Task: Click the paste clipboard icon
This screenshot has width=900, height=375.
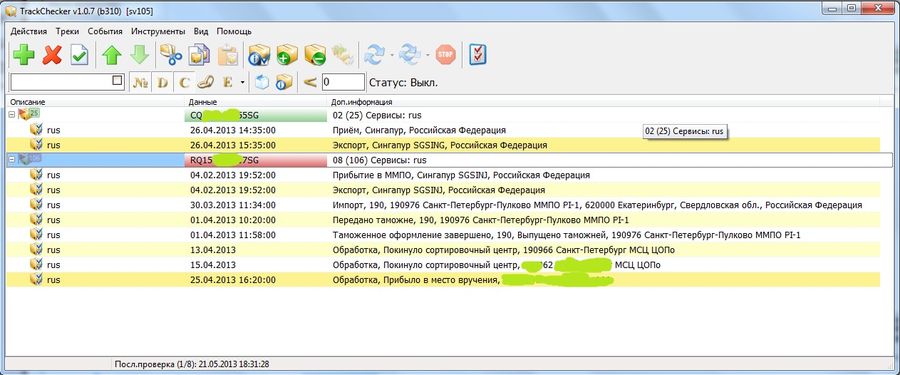Action: point(228,55)
